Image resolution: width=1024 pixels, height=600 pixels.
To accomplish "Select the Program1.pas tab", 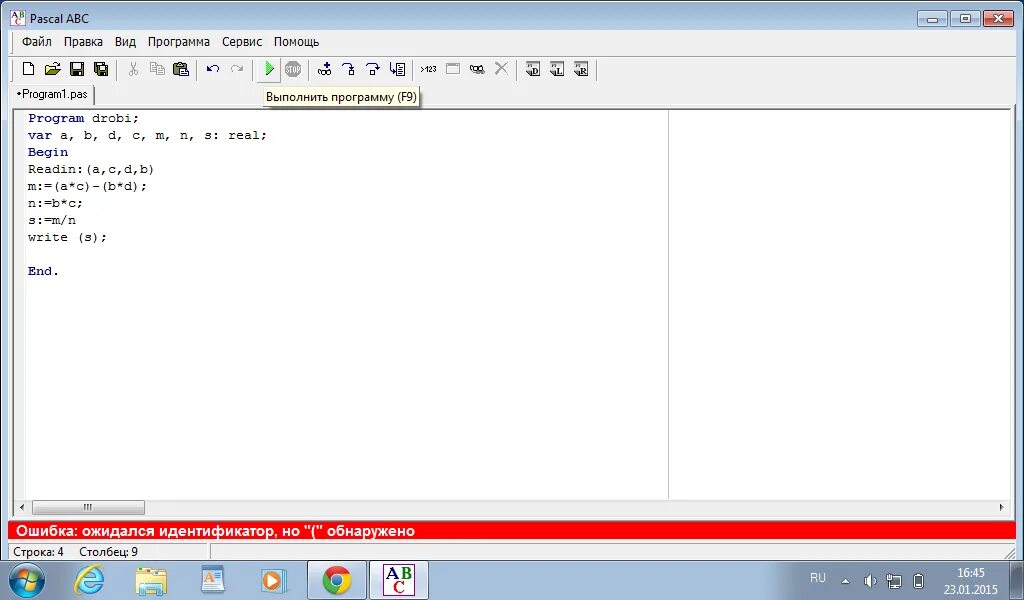I will coord(53,94).
